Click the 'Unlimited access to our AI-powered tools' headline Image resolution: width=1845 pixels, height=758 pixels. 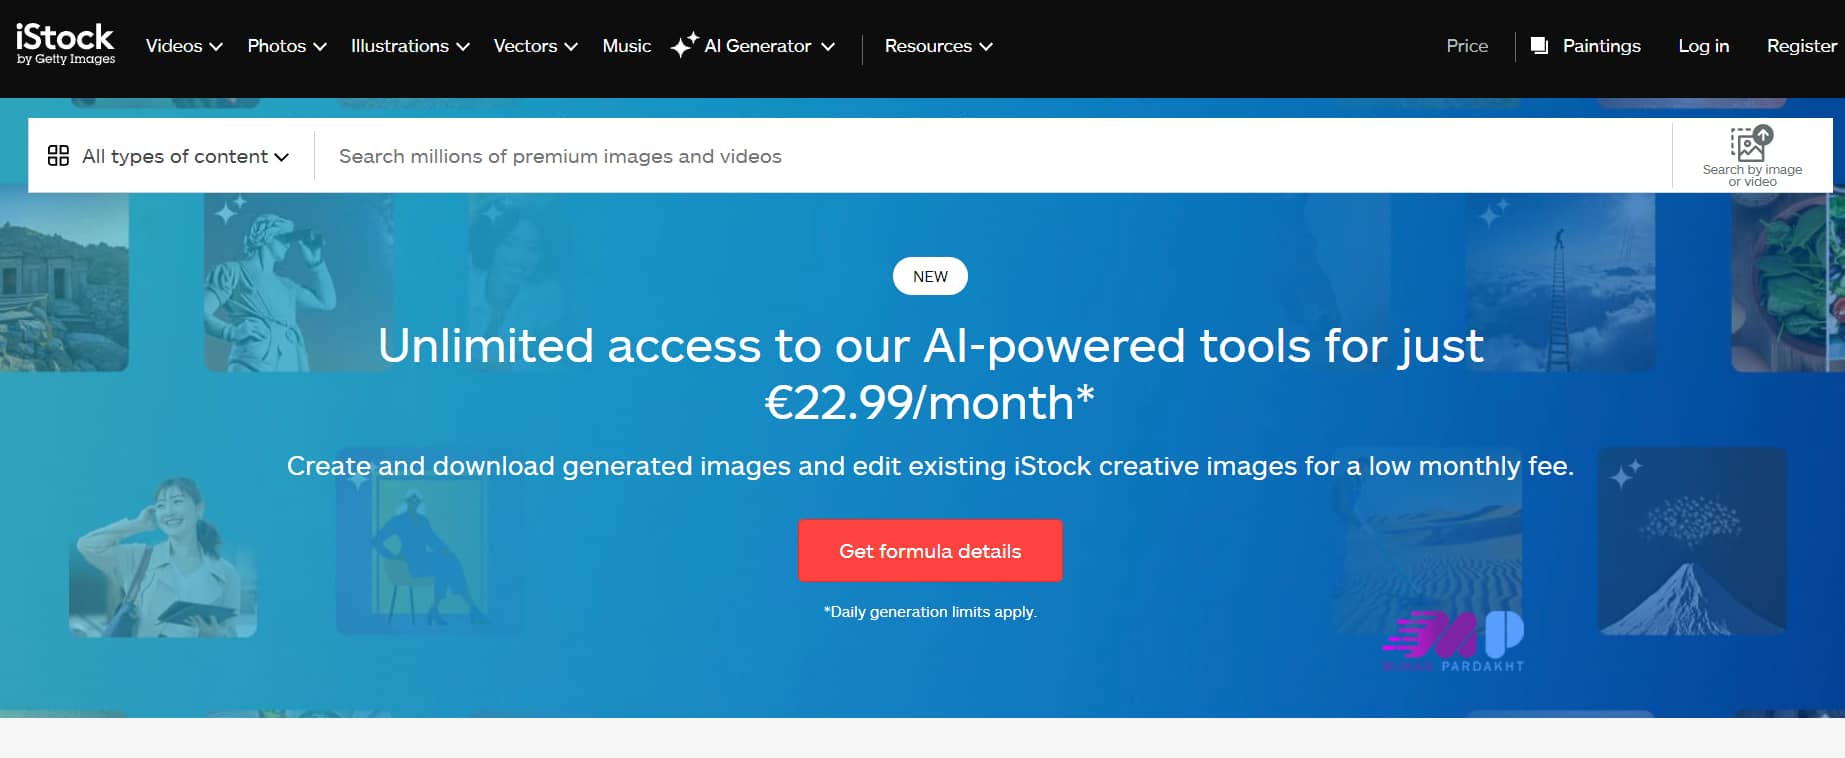(930, 374)
